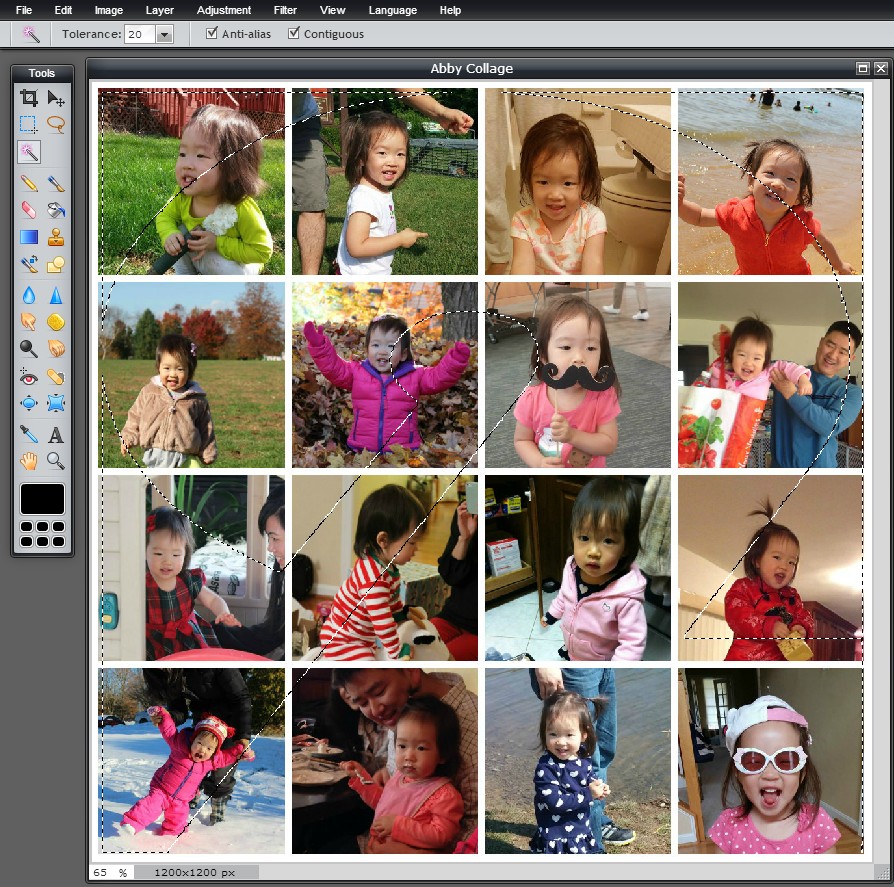This screenshot has width=894, height=887.
Task: Open the Filter menu
Action: click(285, 10)
